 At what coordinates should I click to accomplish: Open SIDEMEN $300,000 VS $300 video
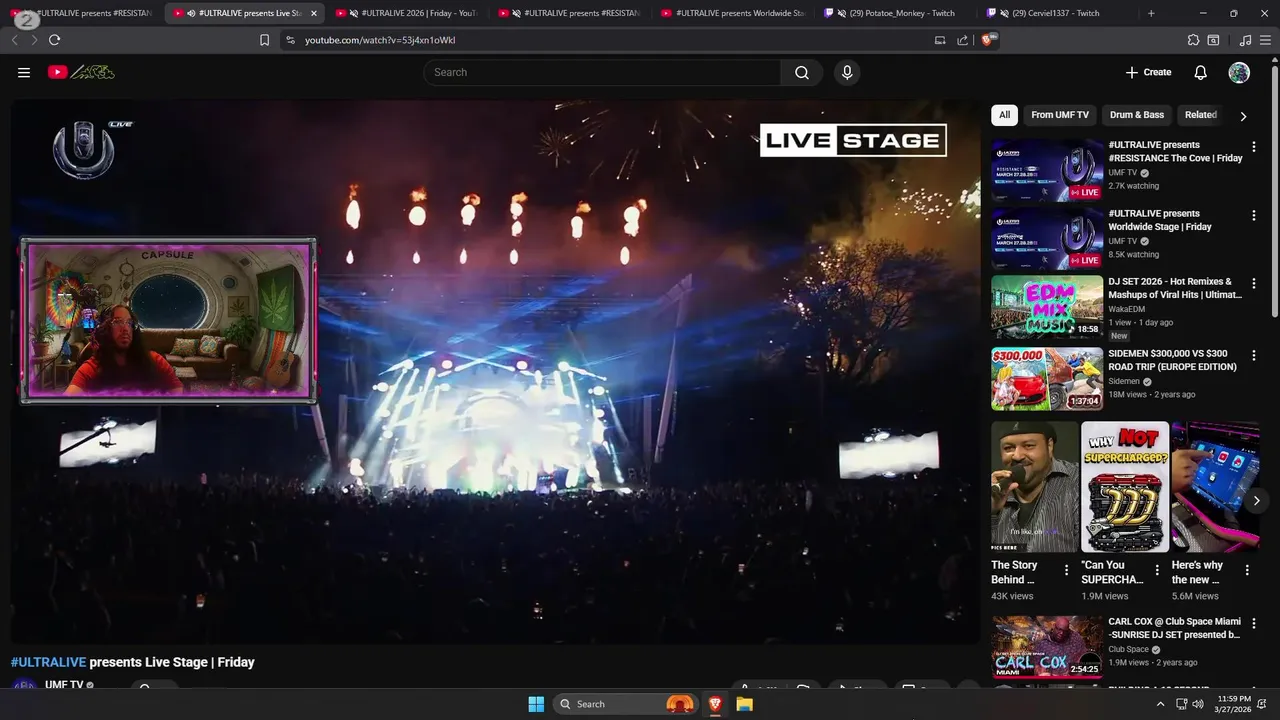(1047, 379)
